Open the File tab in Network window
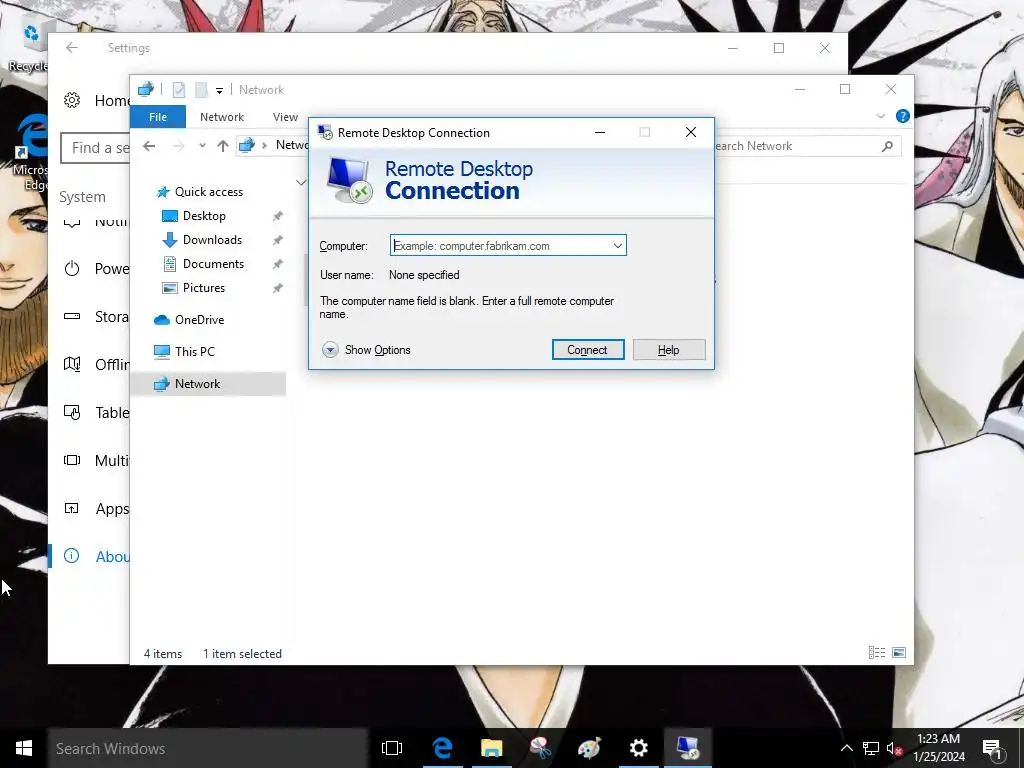Image resolution: width=1024 pixels, height=768 pixels. point(158,117)
